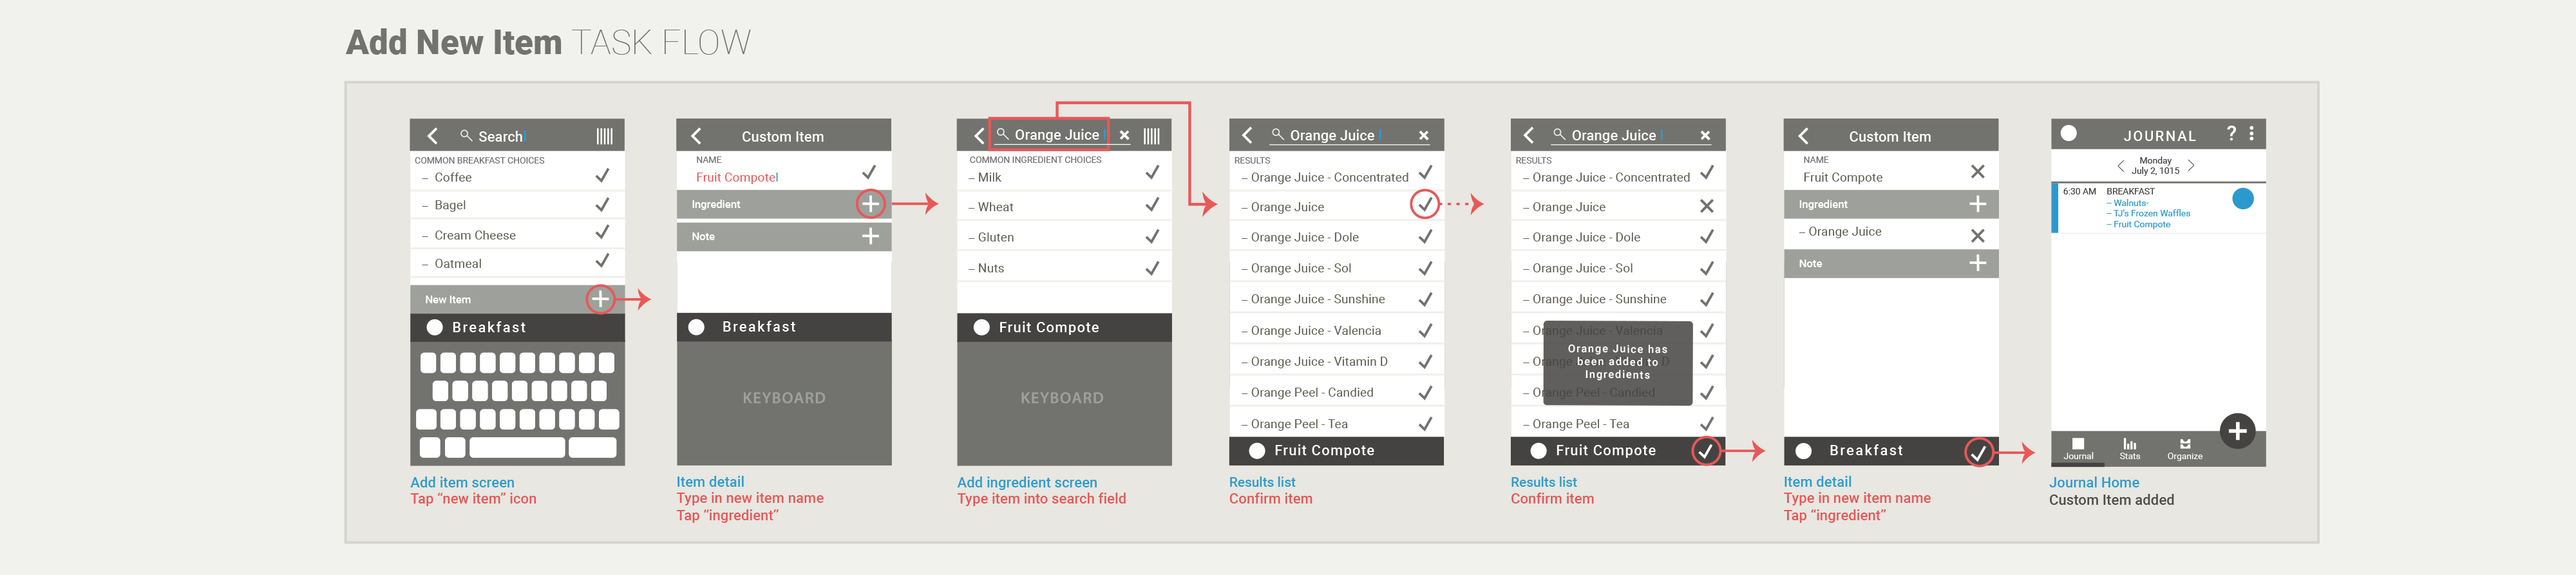The image size is (2576, 575).
Task: Open TJ's Frozen Waffles link
Action: coord(2148,213)
